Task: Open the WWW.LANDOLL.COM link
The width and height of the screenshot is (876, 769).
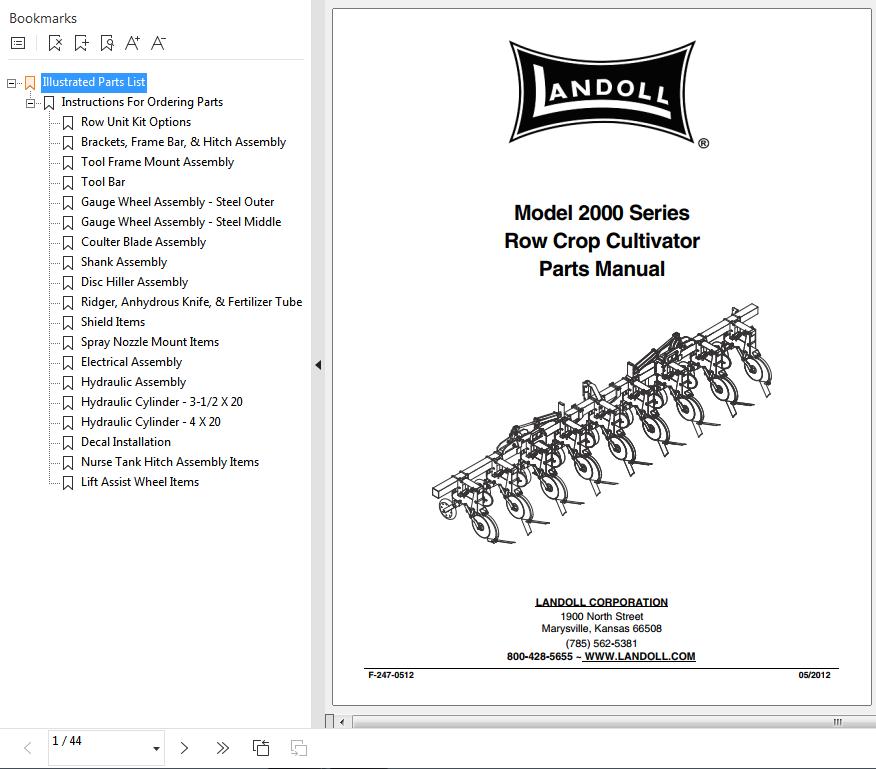Action: click(640, 657)
